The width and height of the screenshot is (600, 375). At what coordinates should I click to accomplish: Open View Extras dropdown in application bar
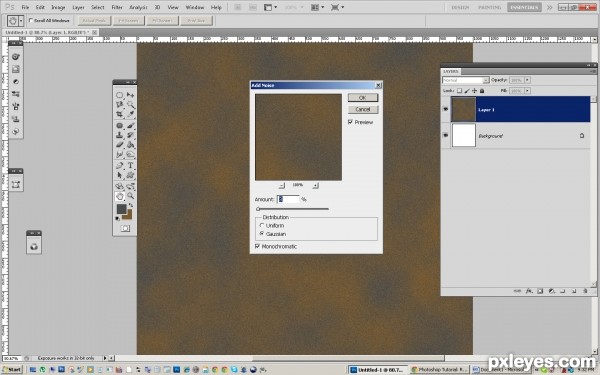point(271,7)
